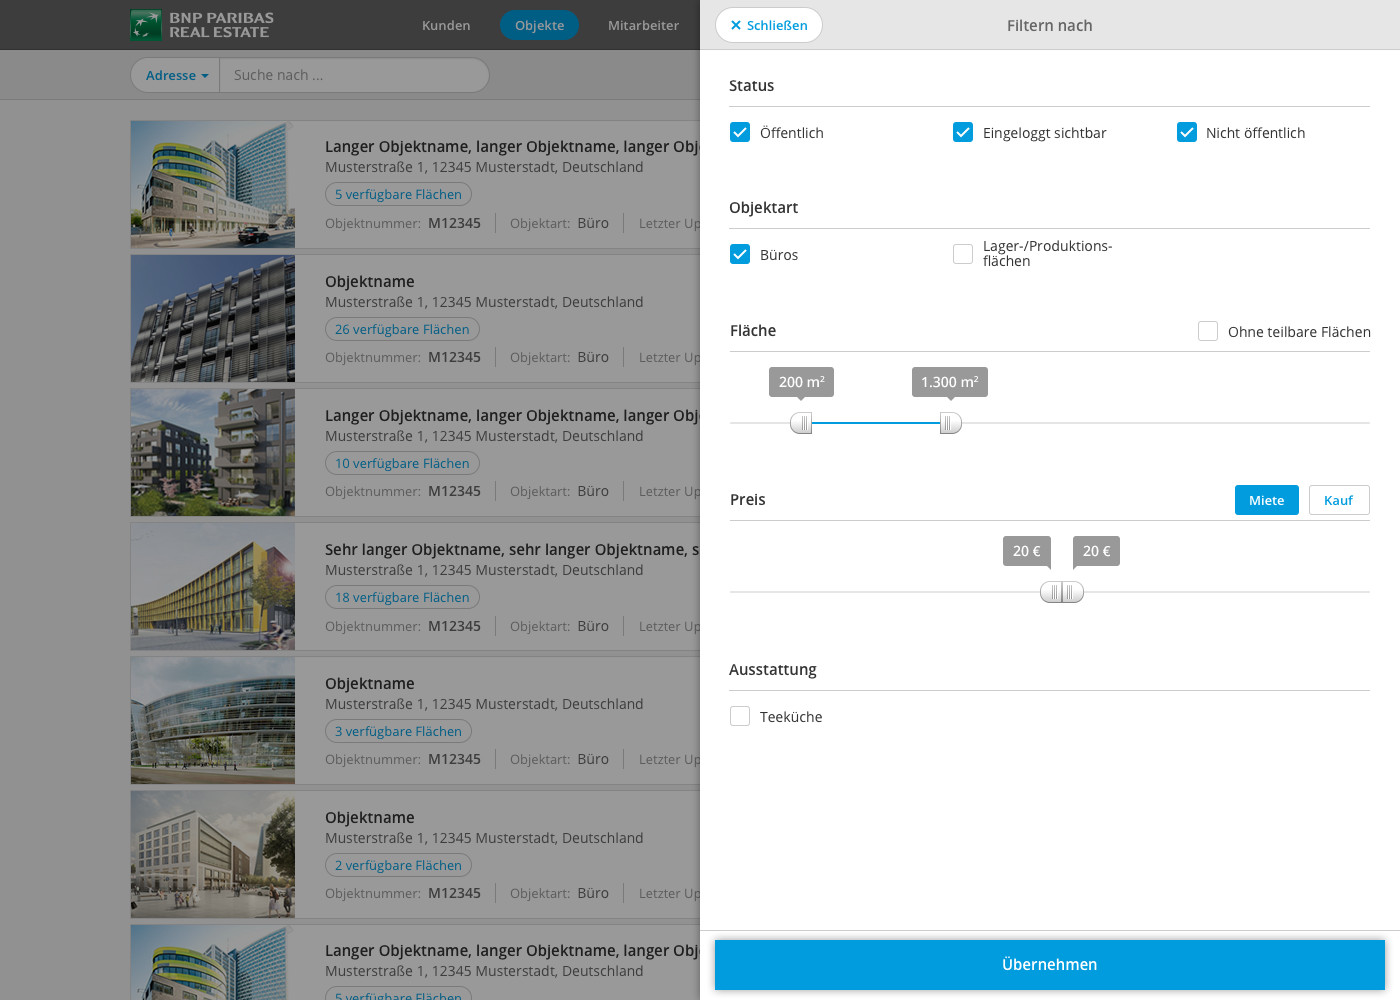This screenshot has height=1000, width=1400.
Task: Check Ohne teilbare Flächen option
Action: coord(1208,331)
